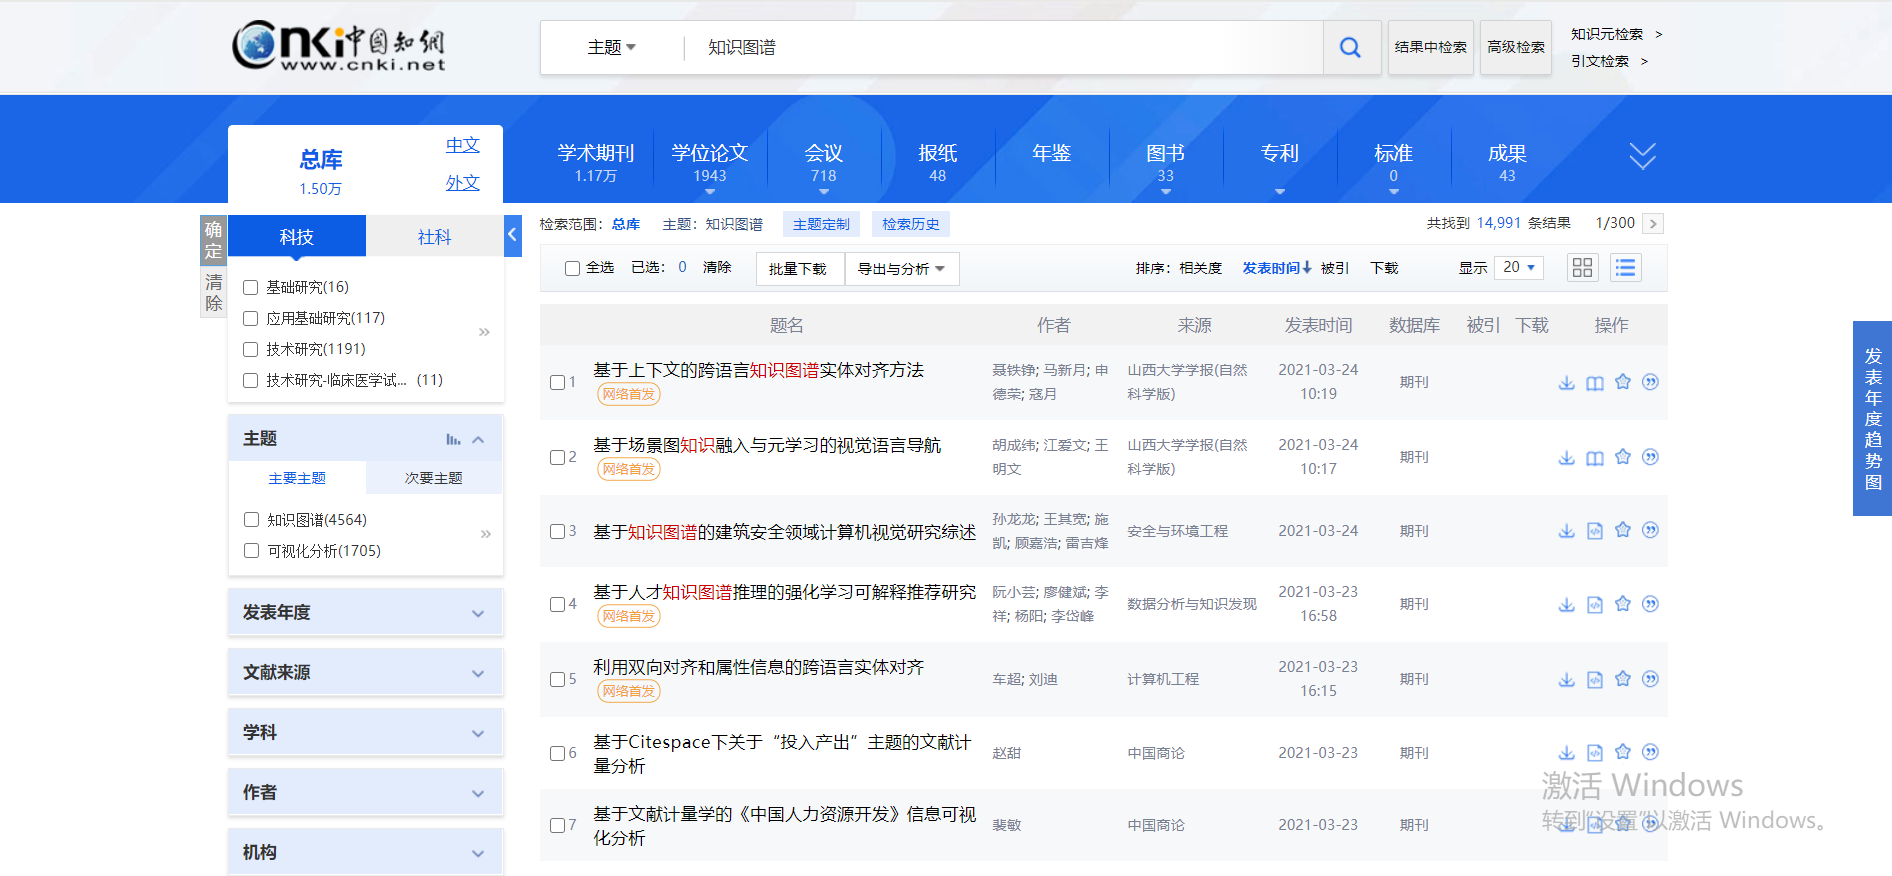Expand the 文献来源 filter panel
Image resolution: width=1892 pixels, height=876 pixels.
pyautogui.click(x=365, y=672)
